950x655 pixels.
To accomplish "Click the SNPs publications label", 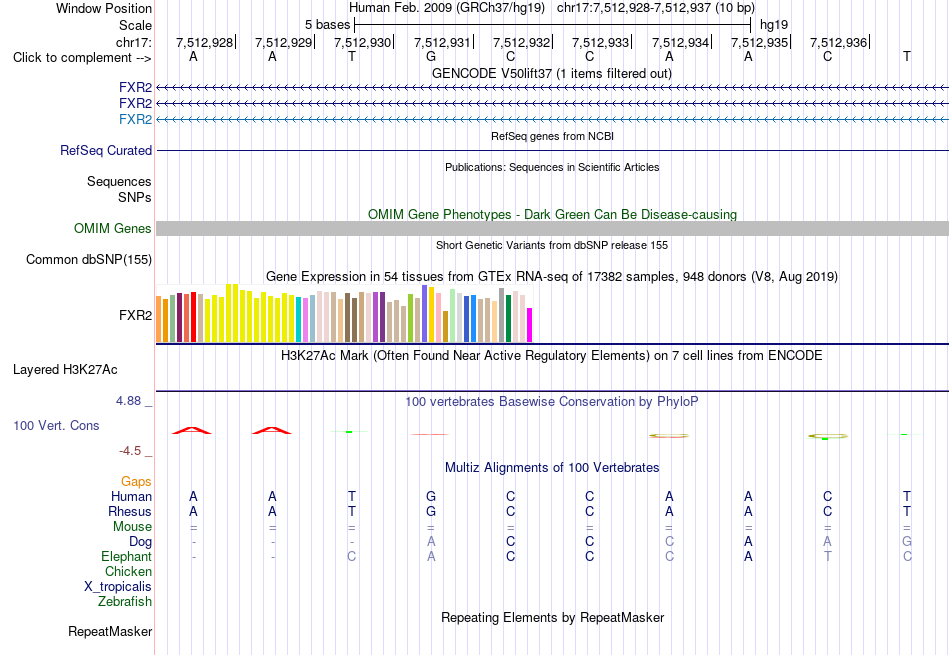I will click(x=135, y=198).
